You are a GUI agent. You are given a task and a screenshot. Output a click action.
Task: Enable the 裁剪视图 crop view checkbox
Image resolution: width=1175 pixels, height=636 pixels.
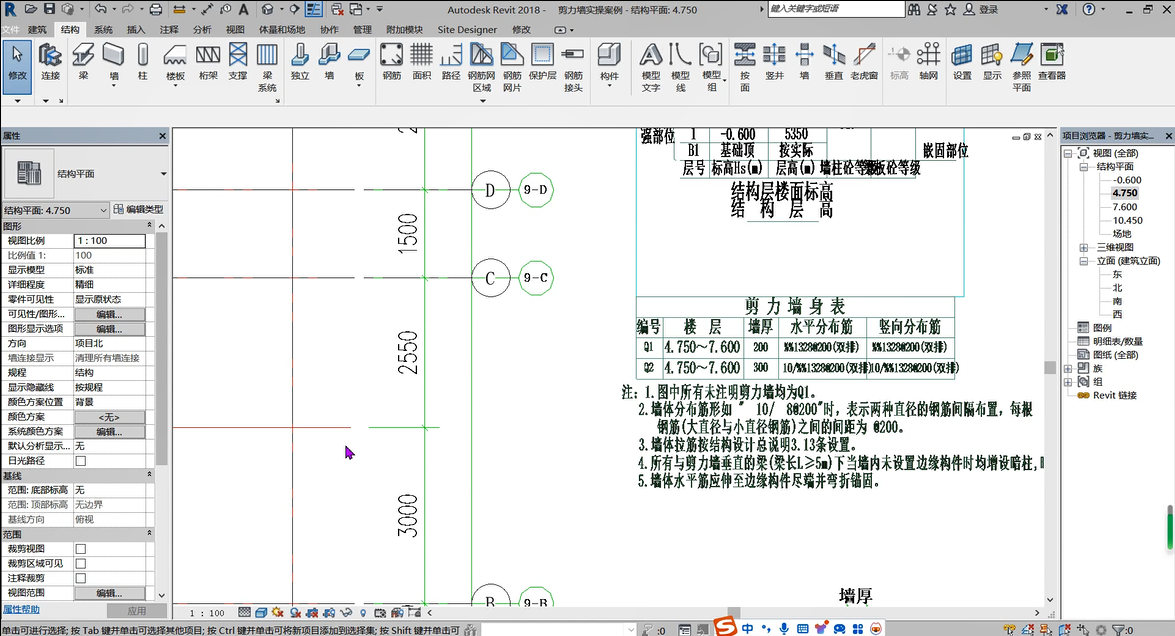(81, 549)
